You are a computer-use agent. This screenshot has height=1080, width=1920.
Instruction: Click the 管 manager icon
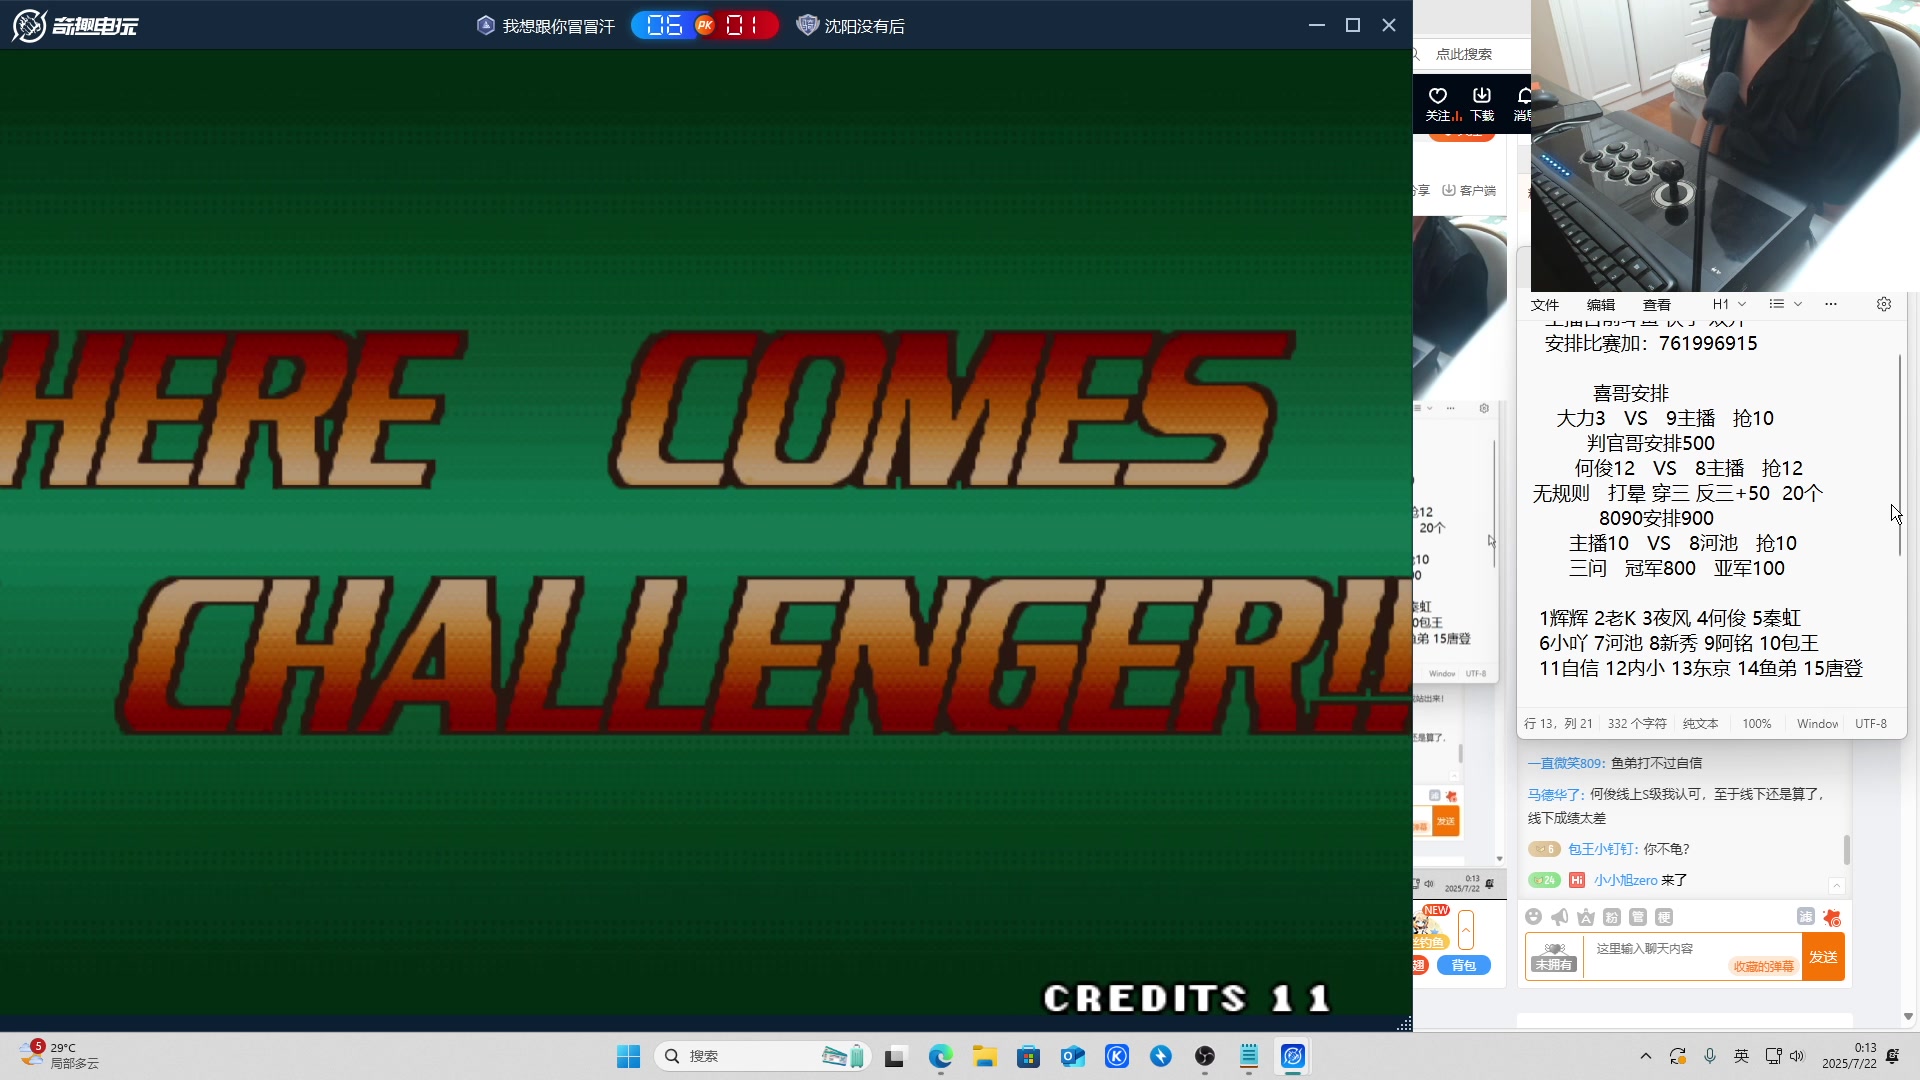pos(1638,917)
